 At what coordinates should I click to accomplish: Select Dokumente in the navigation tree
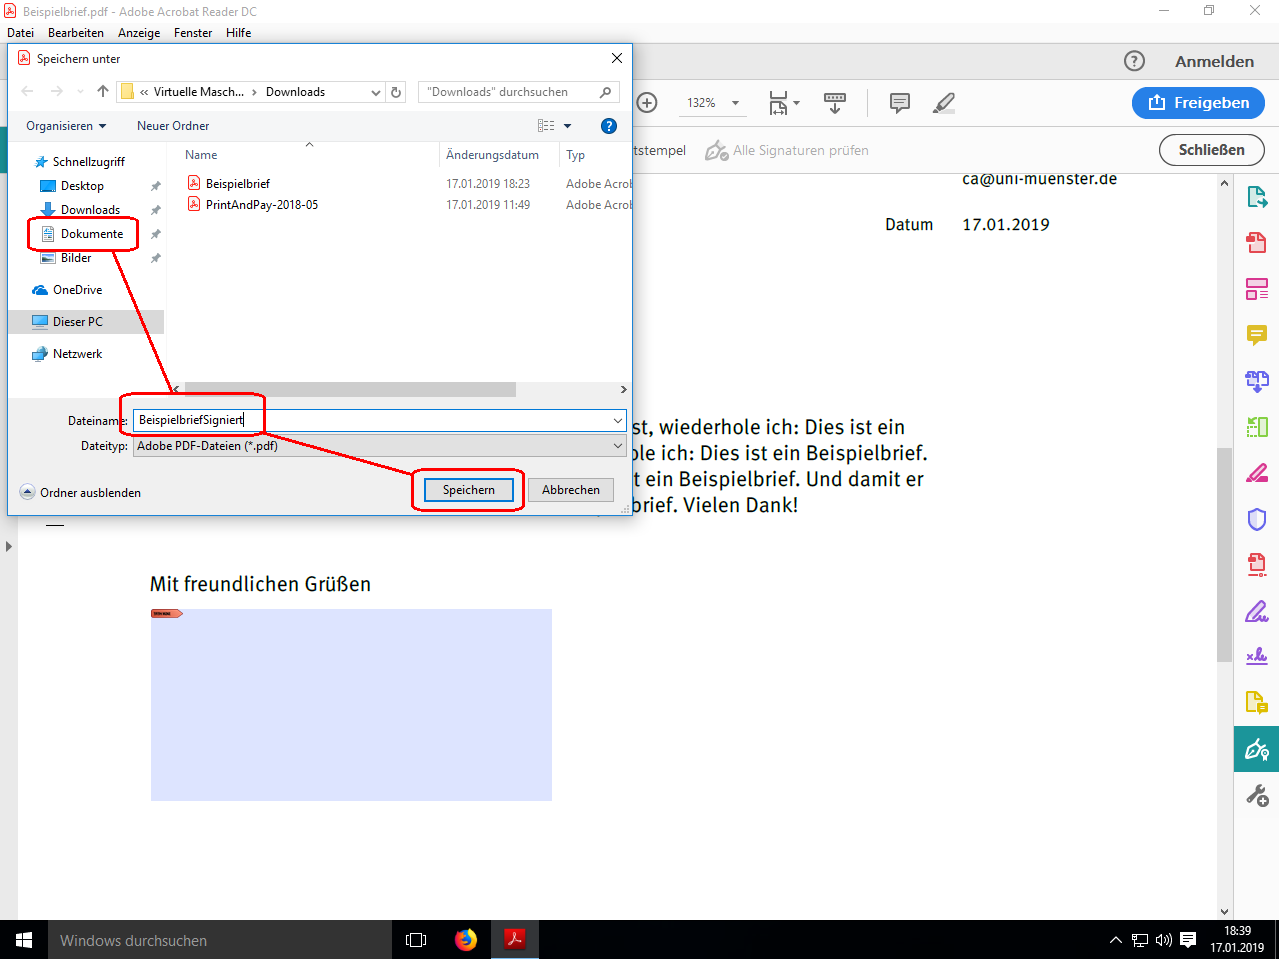coord(91,234)
